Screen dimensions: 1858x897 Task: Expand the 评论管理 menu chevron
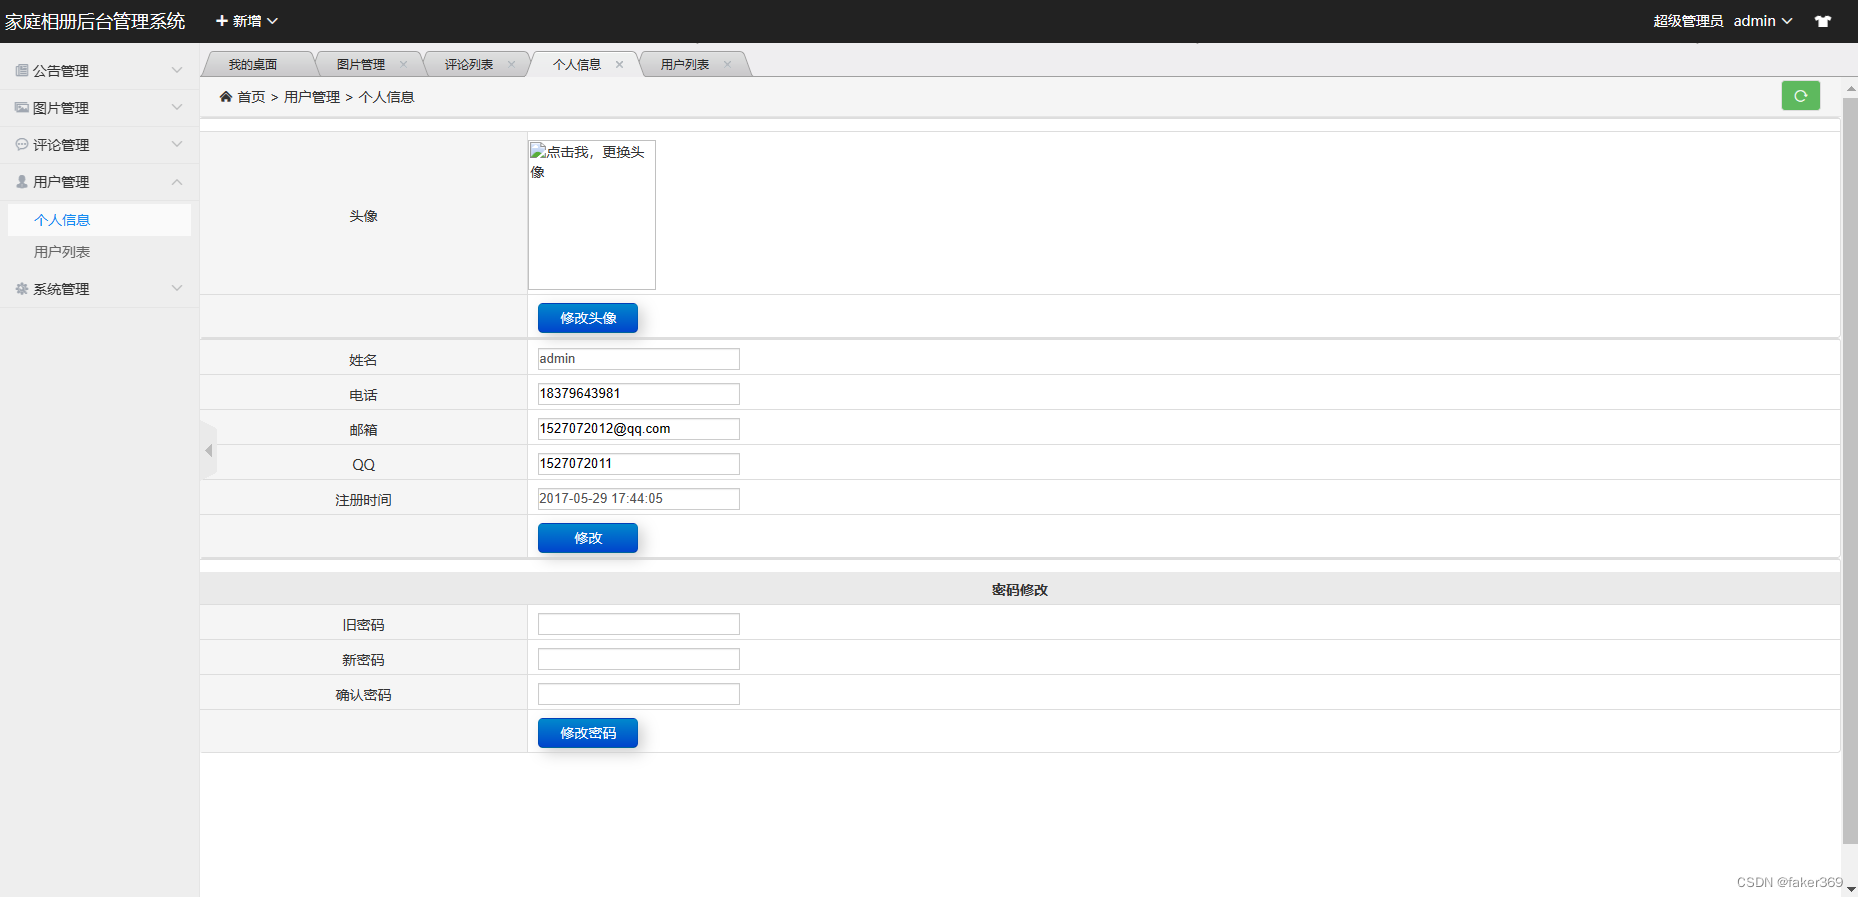(177, 144)
